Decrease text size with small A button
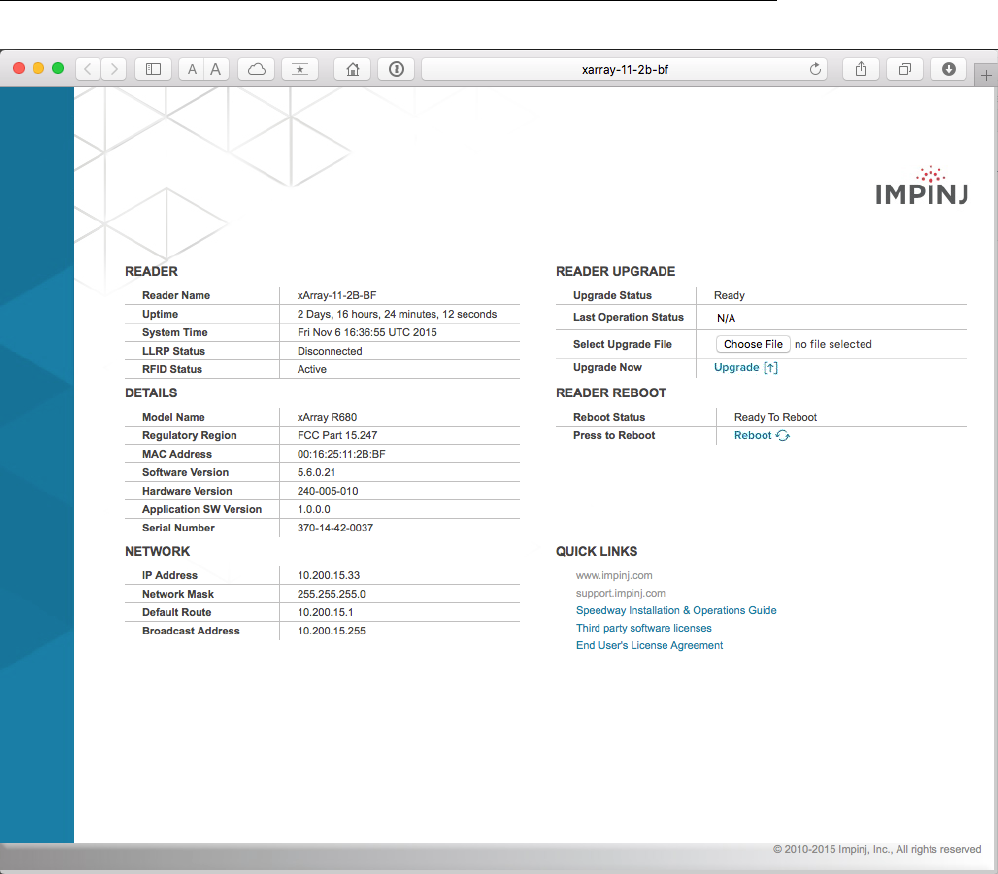The image size is (998, 874). coord(192,69)
